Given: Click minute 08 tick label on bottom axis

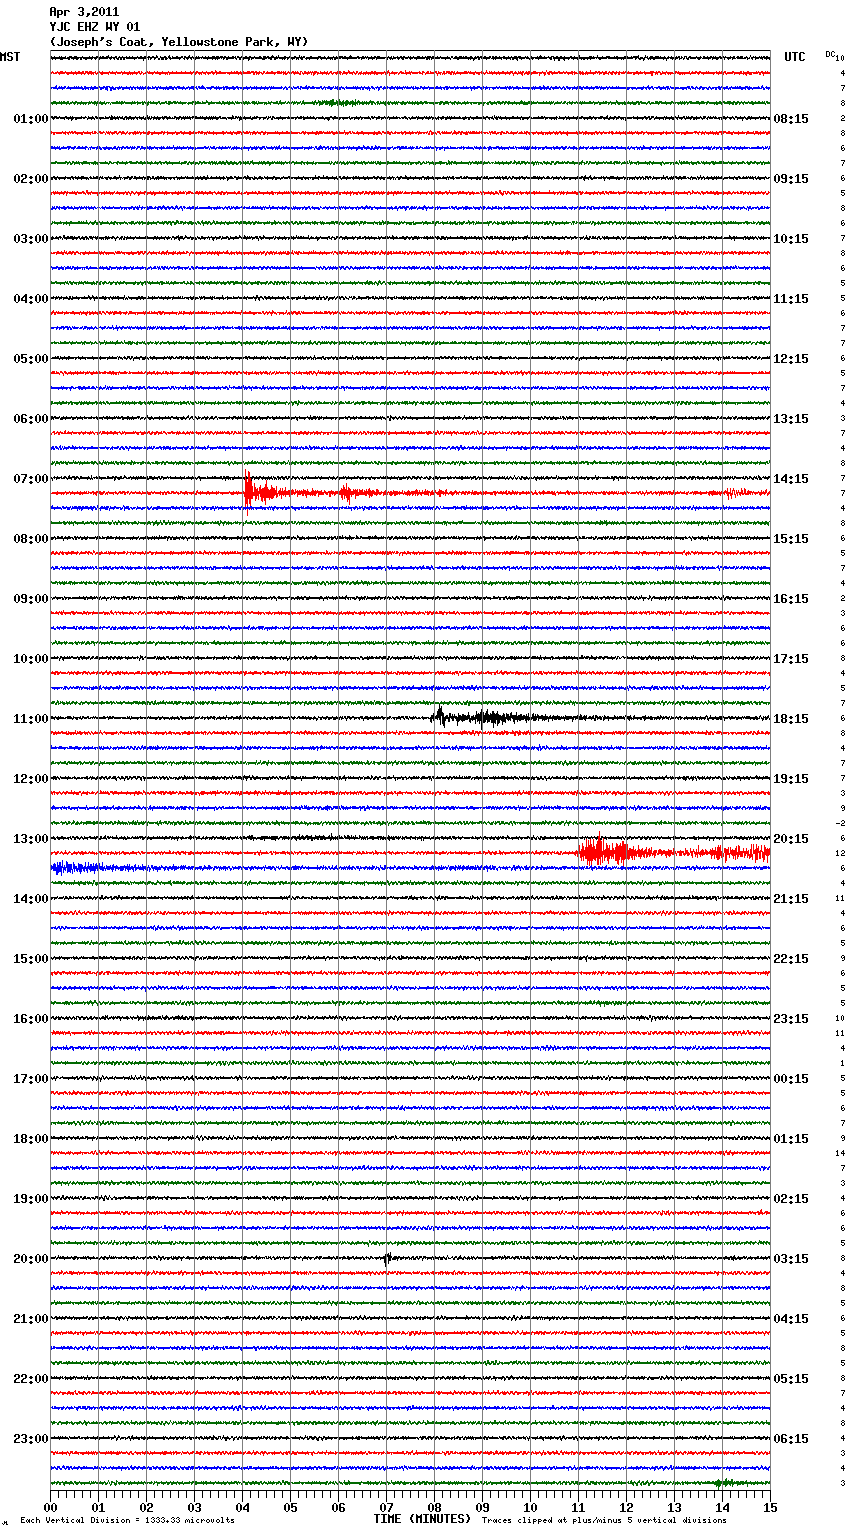Looking at the screenshot, I should click(x=434, y=1506).
